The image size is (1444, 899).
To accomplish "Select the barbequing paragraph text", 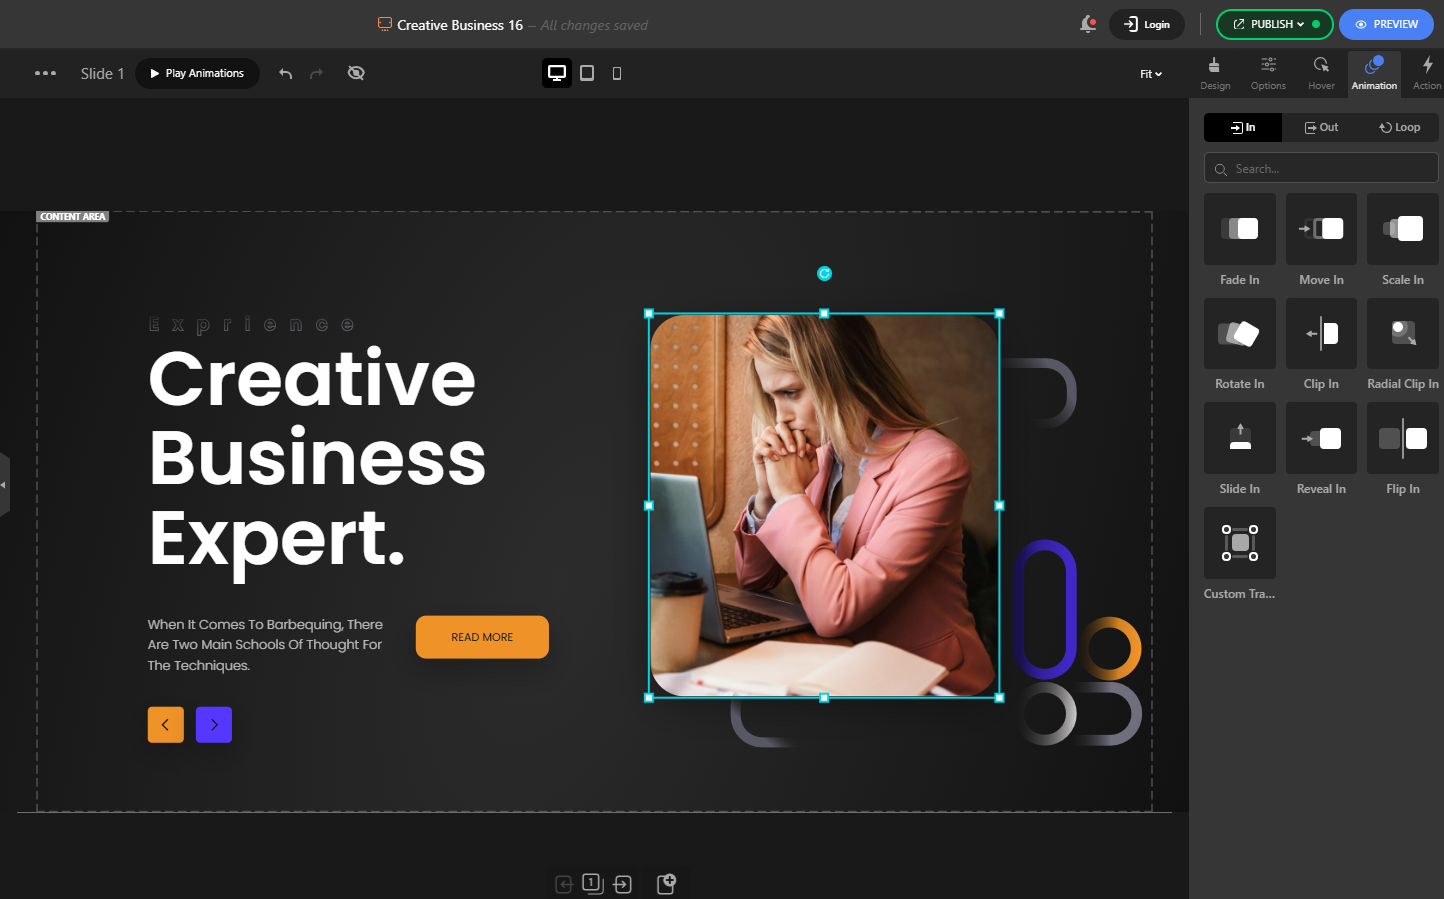I will point(265,645).
